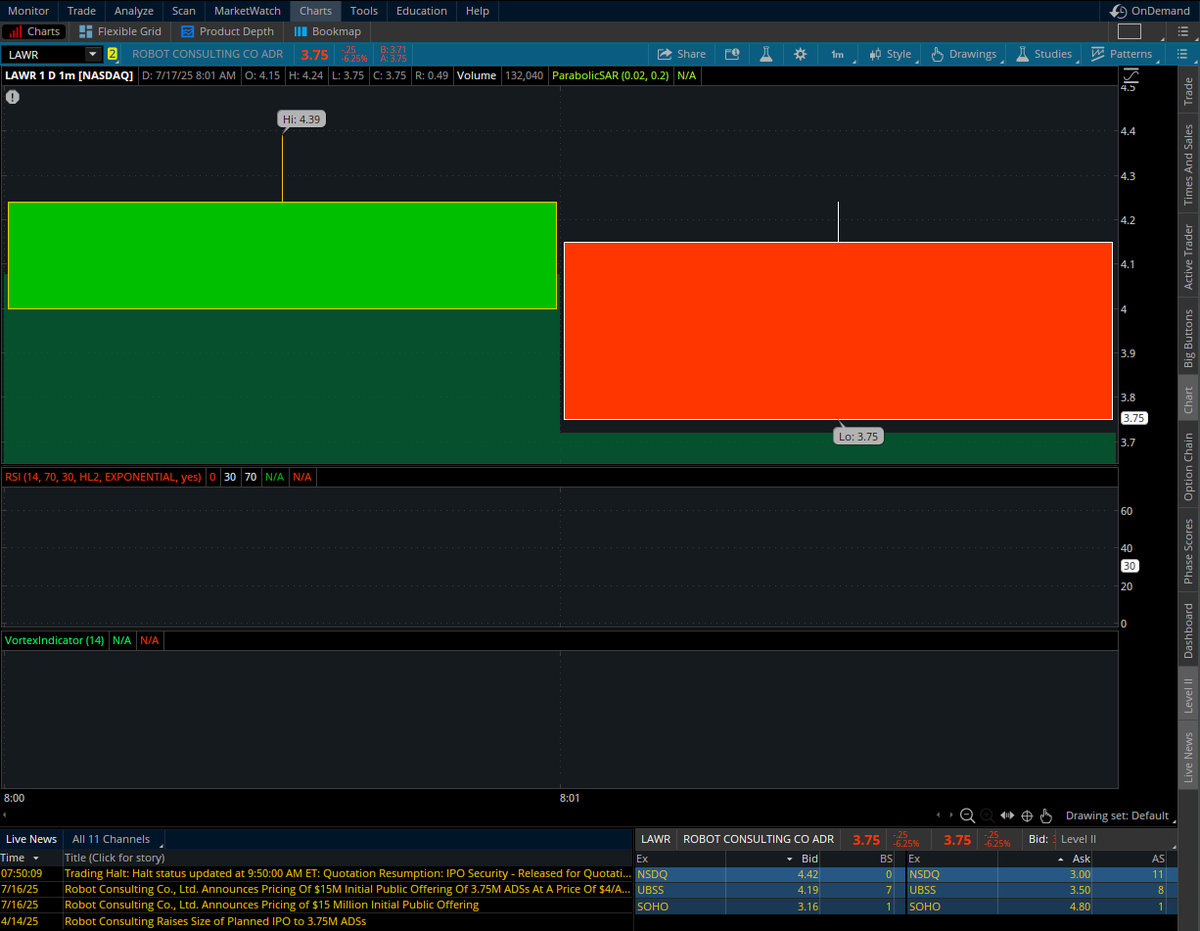Screen dimensions: 1200x931
Task: Sort news by Time column
Action: 20,858
